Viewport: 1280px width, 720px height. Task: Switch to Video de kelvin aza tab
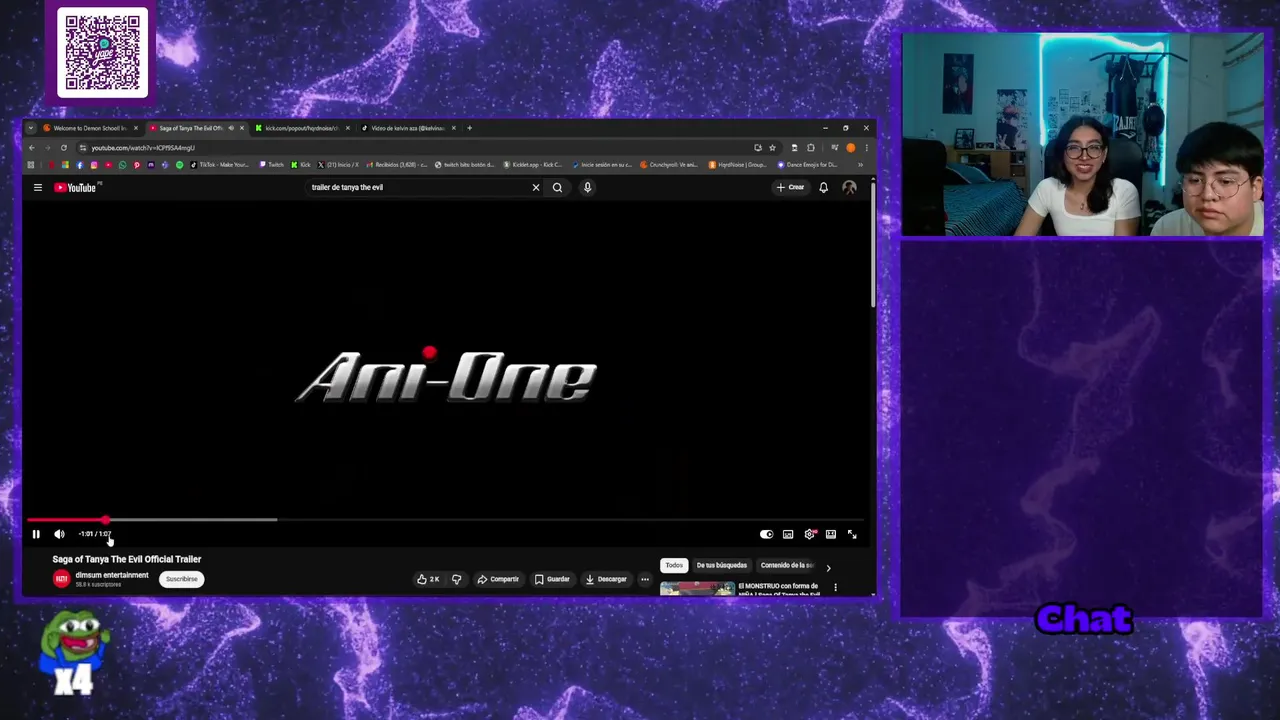tap(406, 128)
